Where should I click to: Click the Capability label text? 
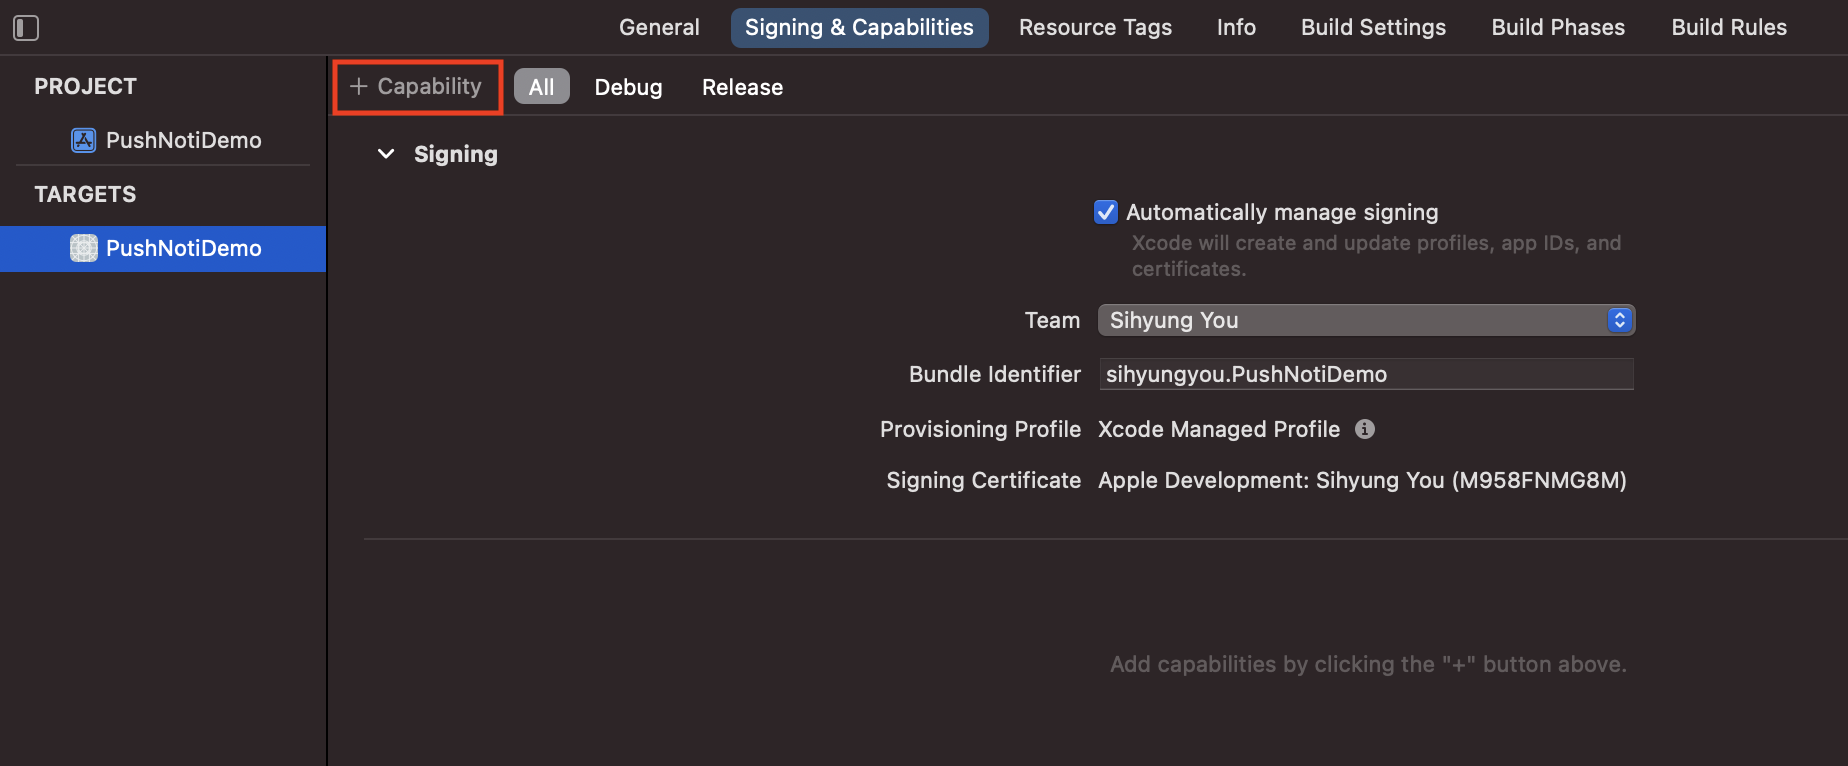pos(429,87)
